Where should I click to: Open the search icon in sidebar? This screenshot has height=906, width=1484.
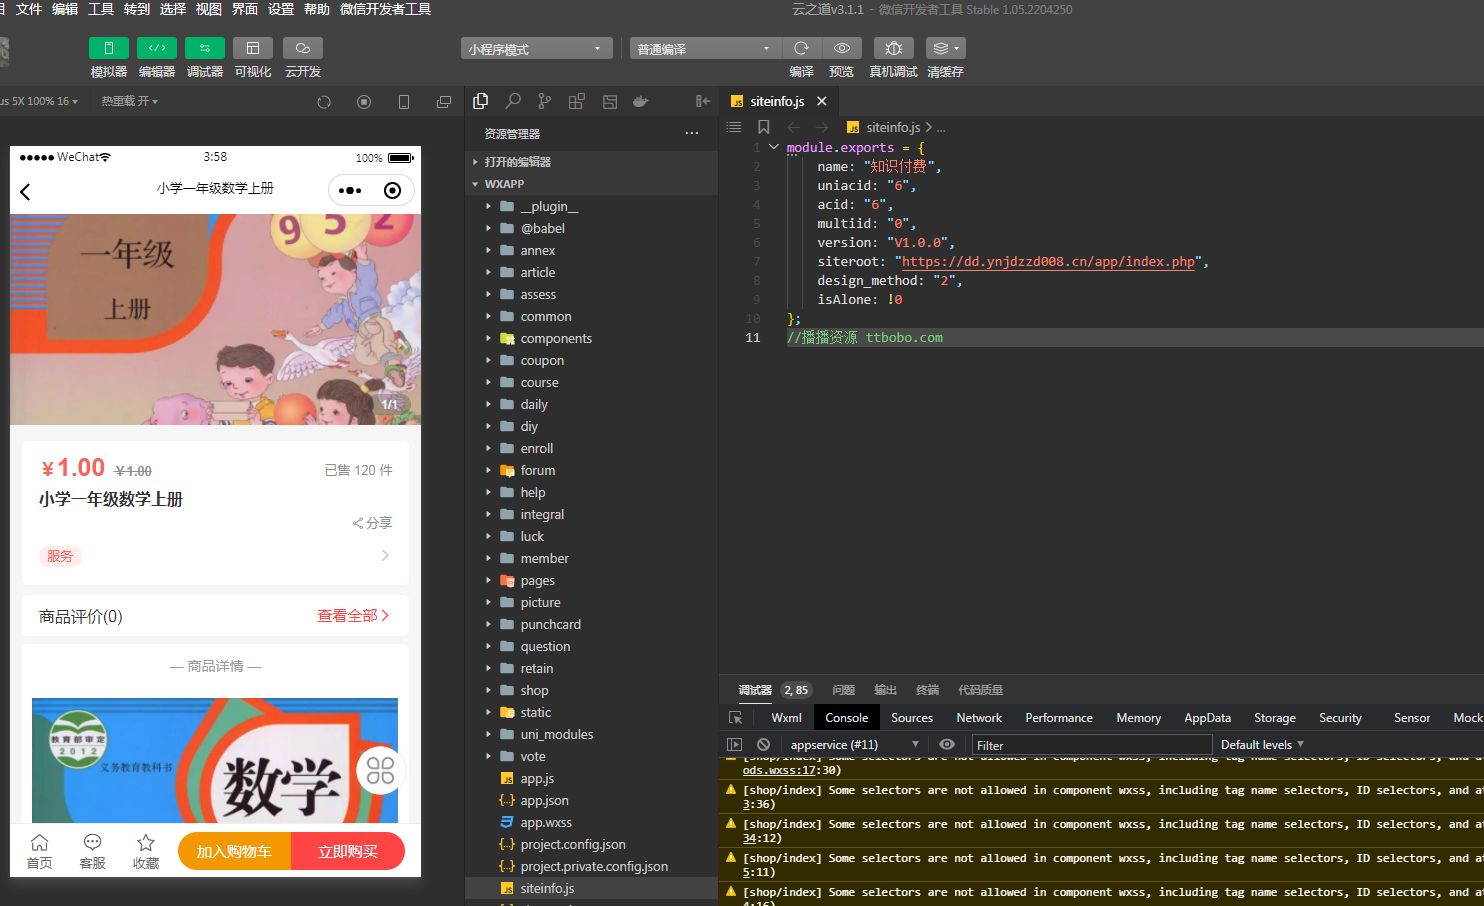tap(513, 101)
